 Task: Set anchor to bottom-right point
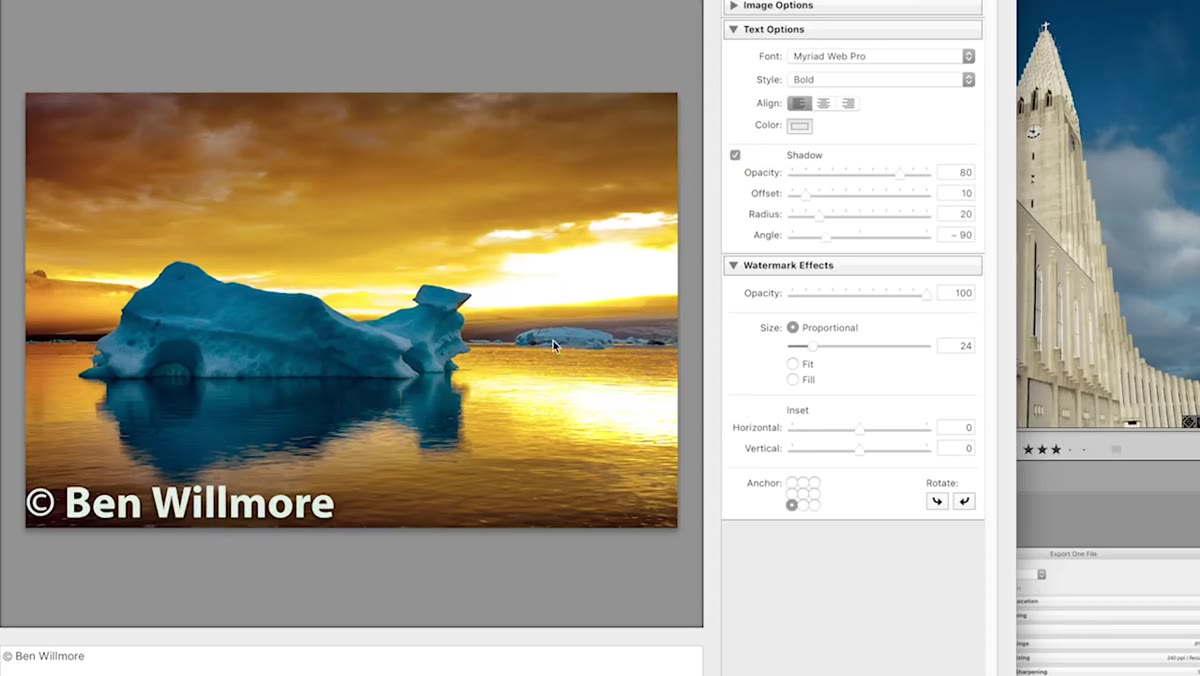tap(815, 505)
